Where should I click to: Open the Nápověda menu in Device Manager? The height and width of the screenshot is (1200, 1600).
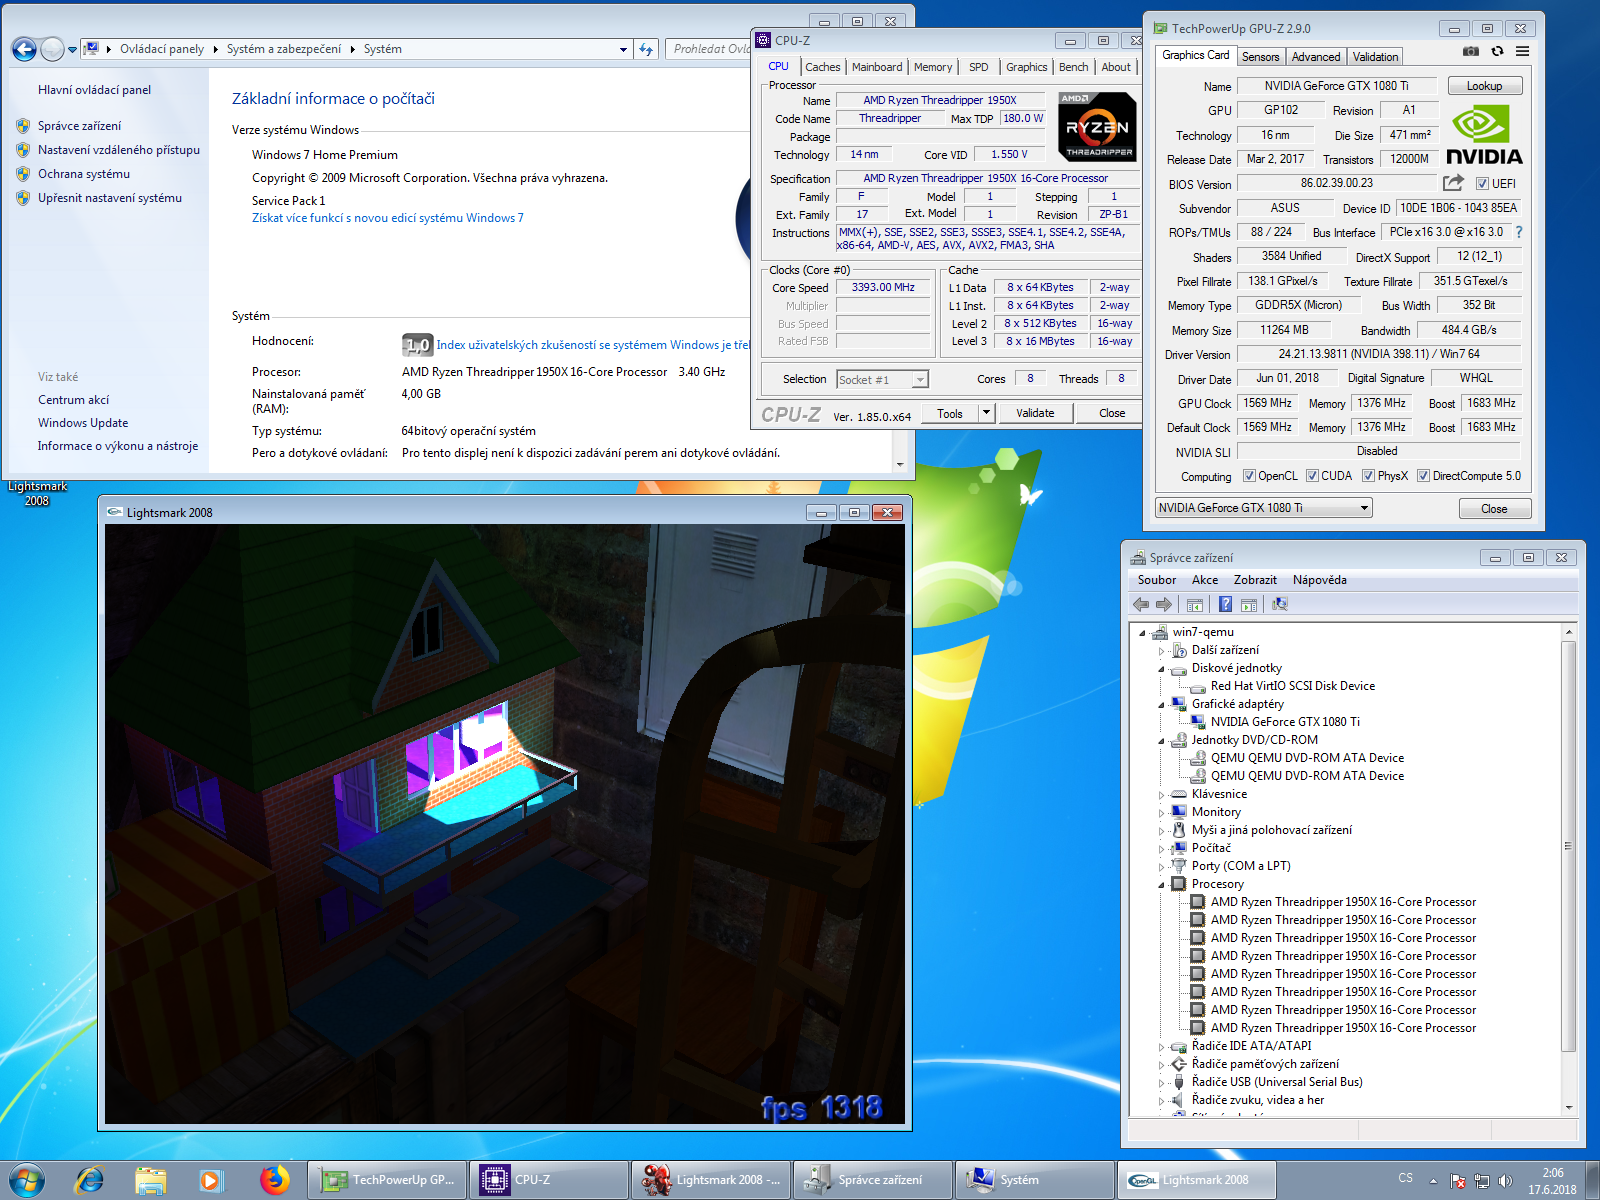(1319, 580)
